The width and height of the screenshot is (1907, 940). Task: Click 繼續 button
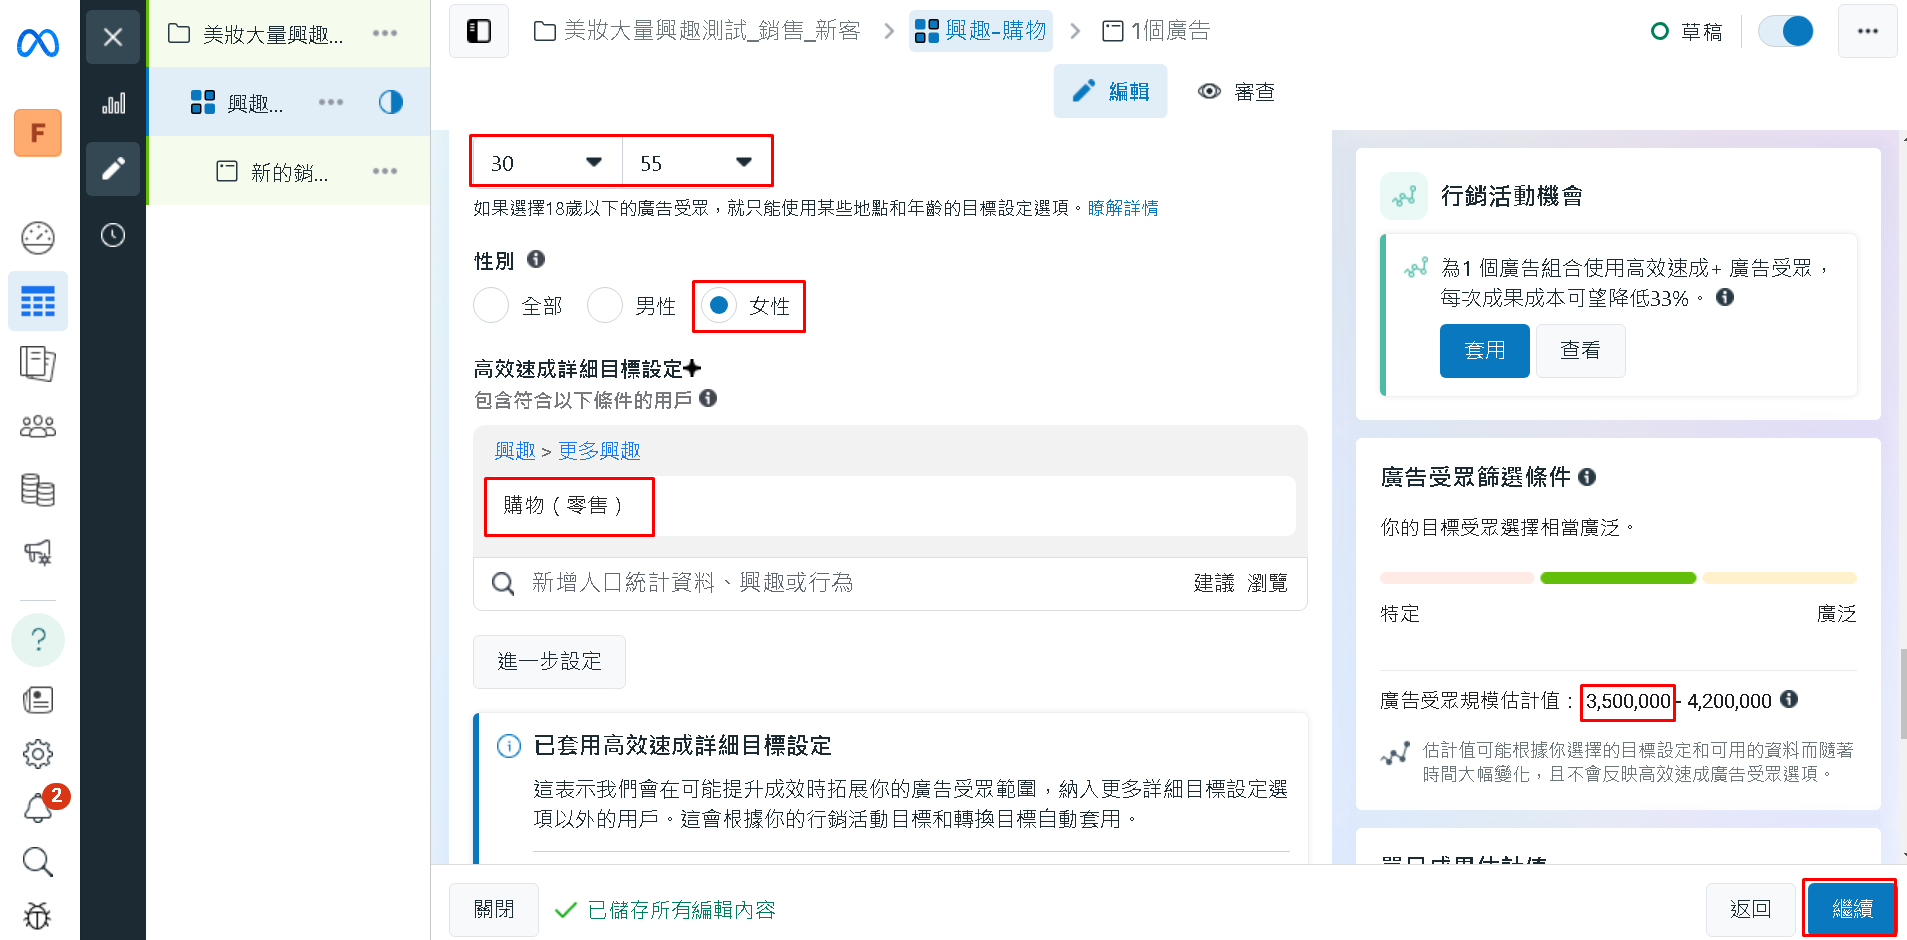point(1851,908)
